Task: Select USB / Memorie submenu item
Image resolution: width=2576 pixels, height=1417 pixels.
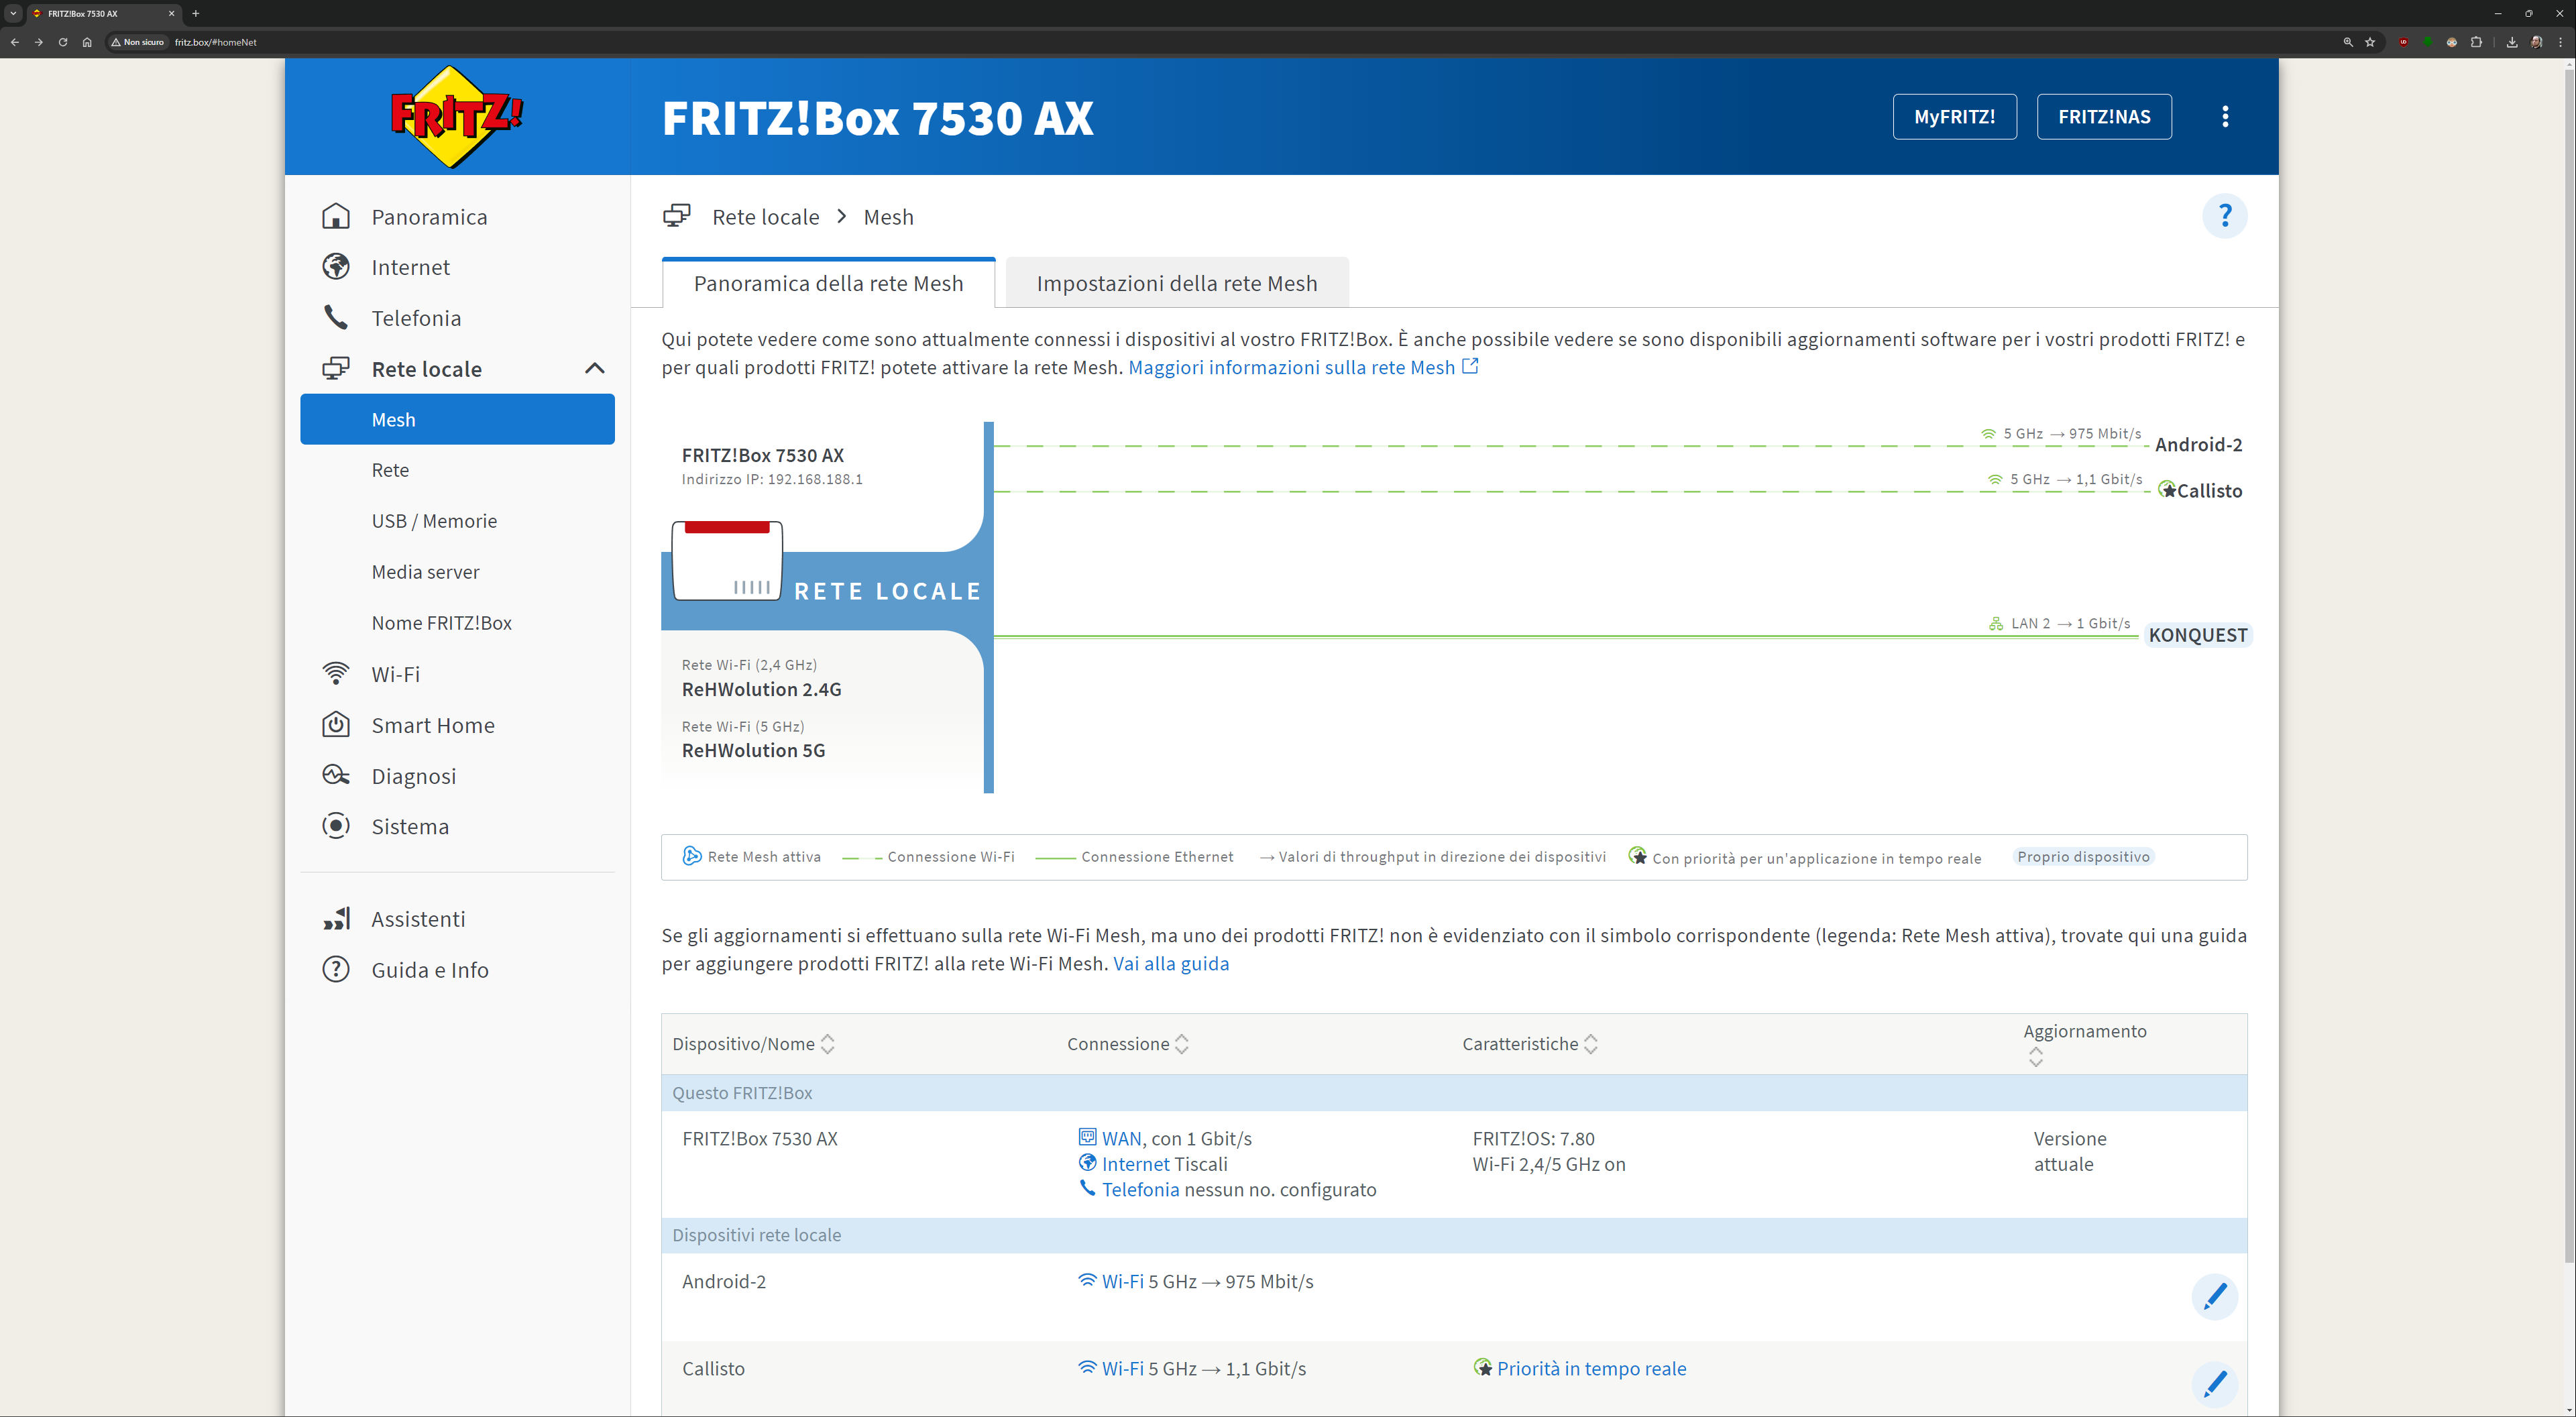Action: coord(434,521)
